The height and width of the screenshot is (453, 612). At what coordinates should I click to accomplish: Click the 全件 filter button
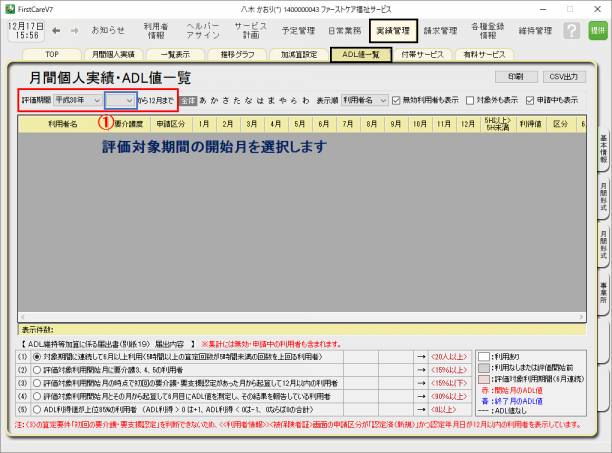pos(188,100)
